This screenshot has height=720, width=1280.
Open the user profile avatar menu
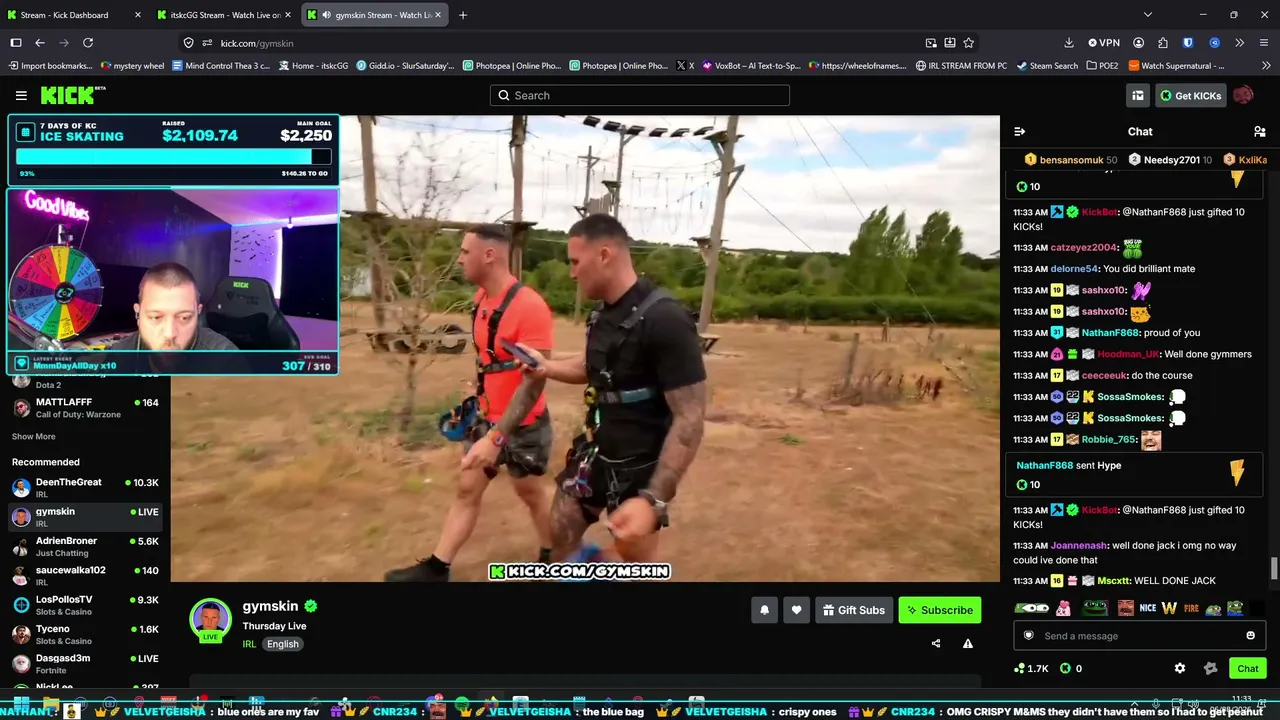click(1243, 95)
